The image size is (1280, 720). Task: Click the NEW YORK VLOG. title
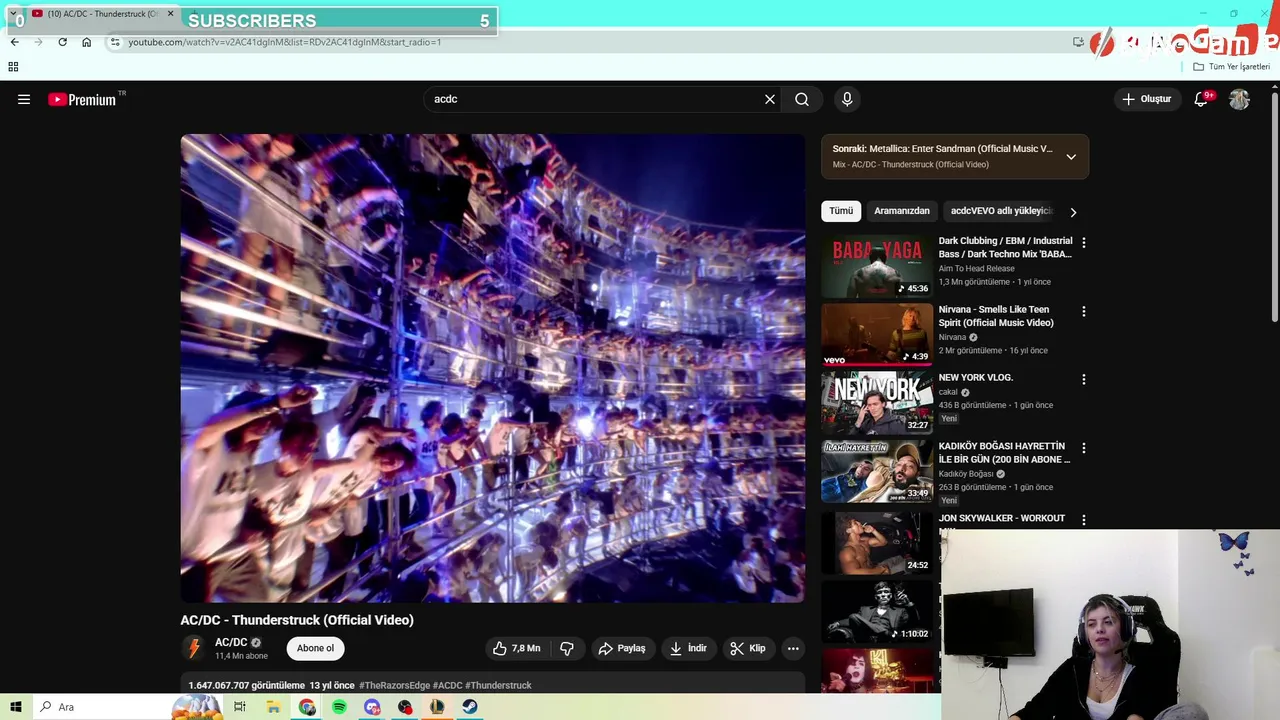pyautogui.click(x=976, y=377)
